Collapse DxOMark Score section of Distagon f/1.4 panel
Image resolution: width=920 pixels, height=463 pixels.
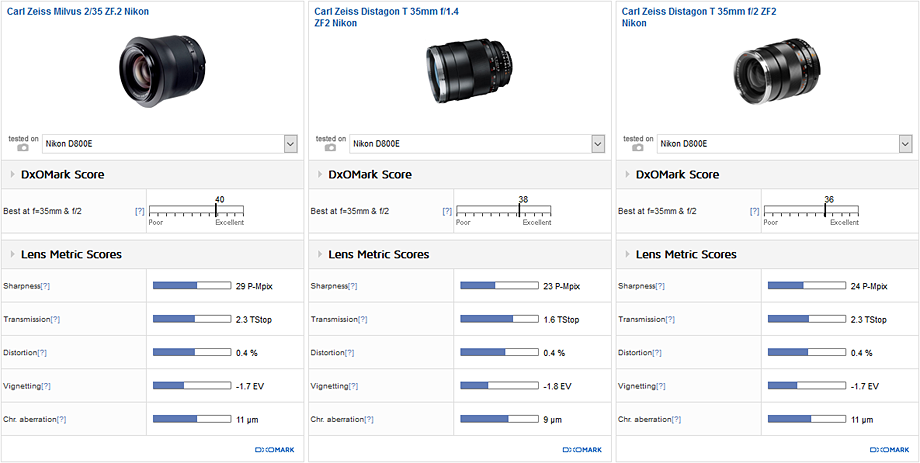320,174
